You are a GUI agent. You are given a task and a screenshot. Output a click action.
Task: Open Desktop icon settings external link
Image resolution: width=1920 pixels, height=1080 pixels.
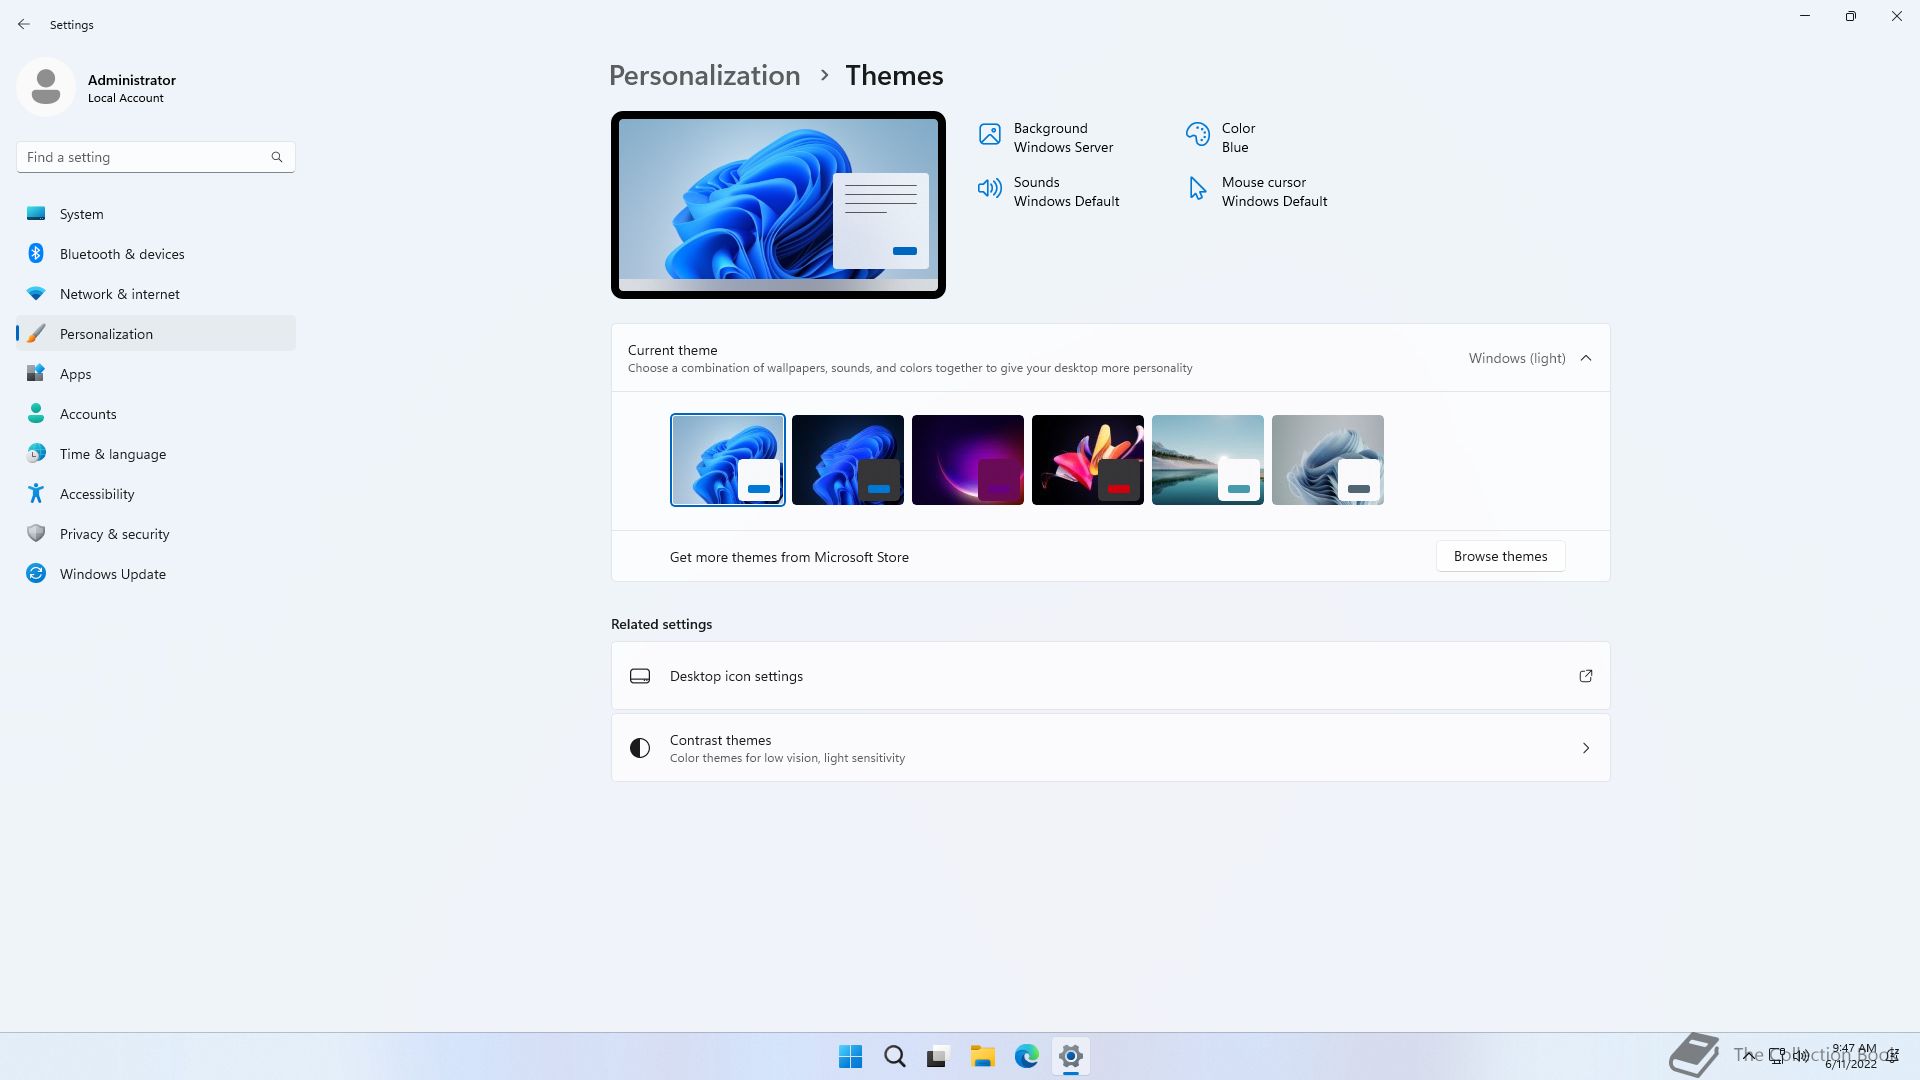coord(1585,676)
